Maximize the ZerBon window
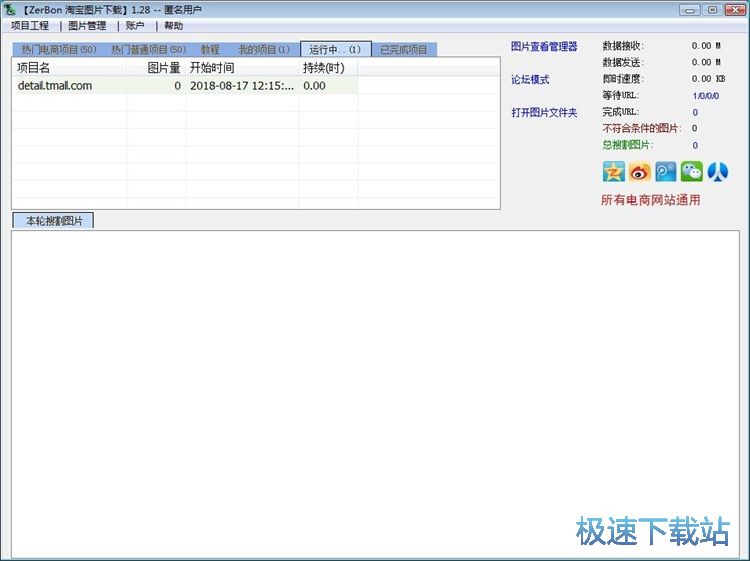This screenshot has height=561, width=750. point(712,9)
